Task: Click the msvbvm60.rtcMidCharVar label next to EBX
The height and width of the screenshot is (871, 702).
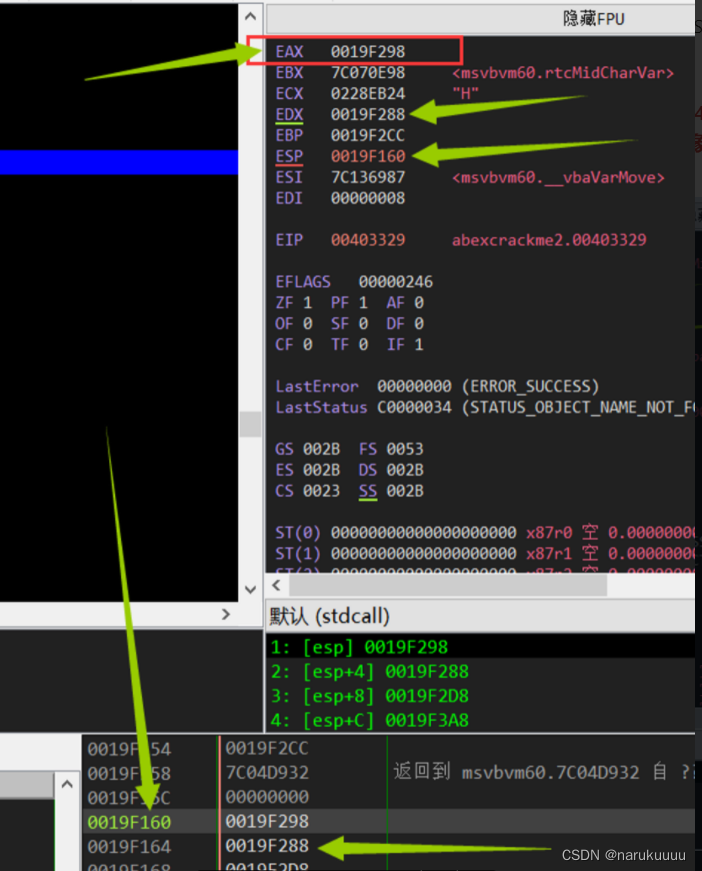Action: [x=563, y=73]
